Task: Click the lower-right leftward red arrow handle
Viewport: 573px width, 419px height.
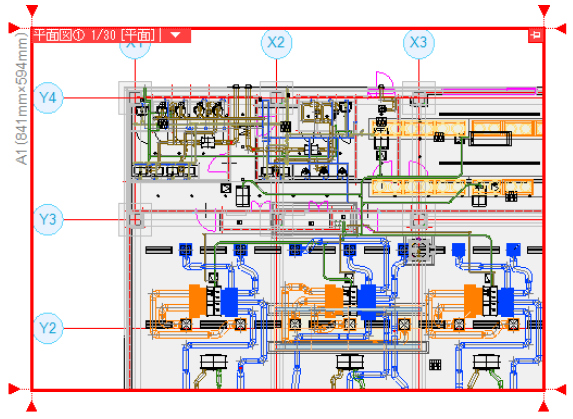Action: pyautogui.click(x=561, y=390)
